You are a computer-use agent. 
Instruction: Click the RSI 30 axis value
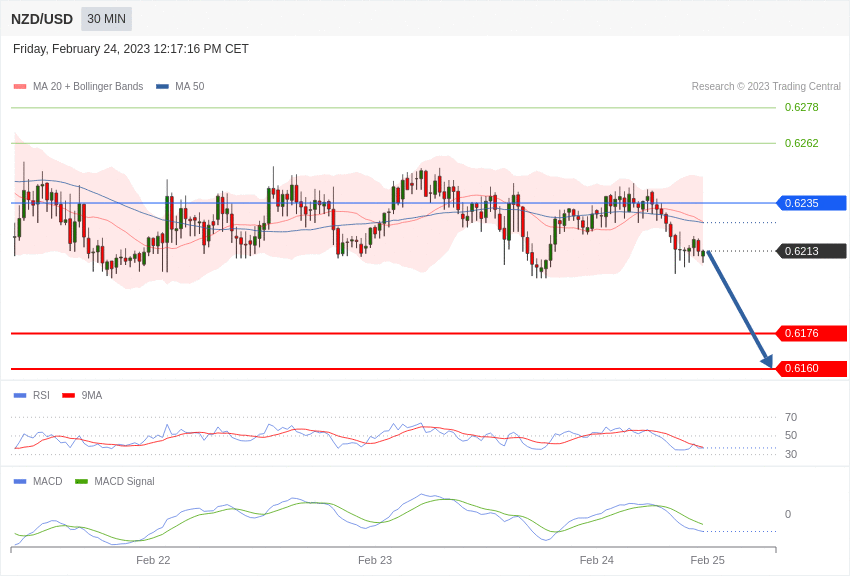pyautogui.click(x=791, y=454)
